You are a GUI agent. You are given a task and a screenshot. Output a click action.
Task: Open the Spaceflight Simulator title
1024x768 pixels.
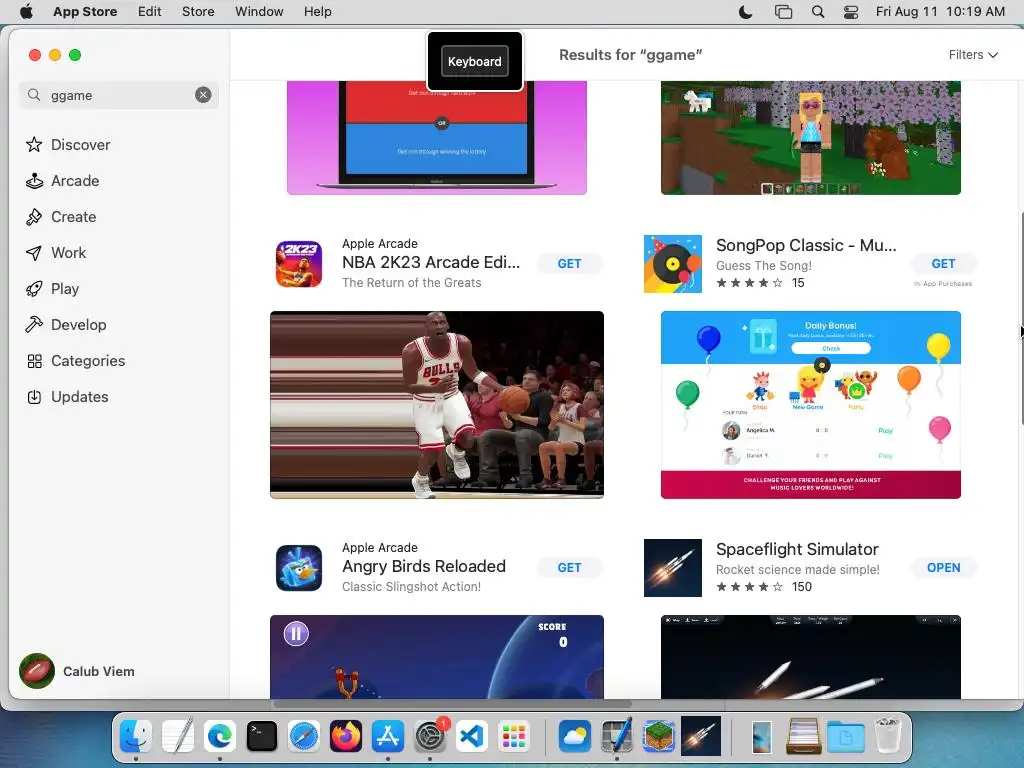[x=797, y=549]
